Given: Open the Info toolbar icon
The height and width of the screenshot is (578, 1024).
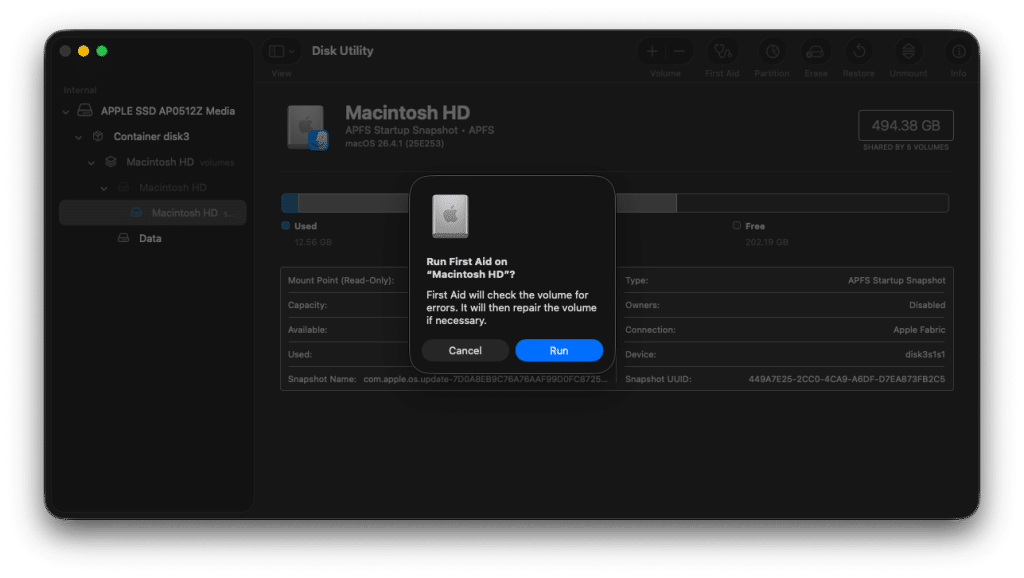Looking at the screenshot, I should (958, 51).
